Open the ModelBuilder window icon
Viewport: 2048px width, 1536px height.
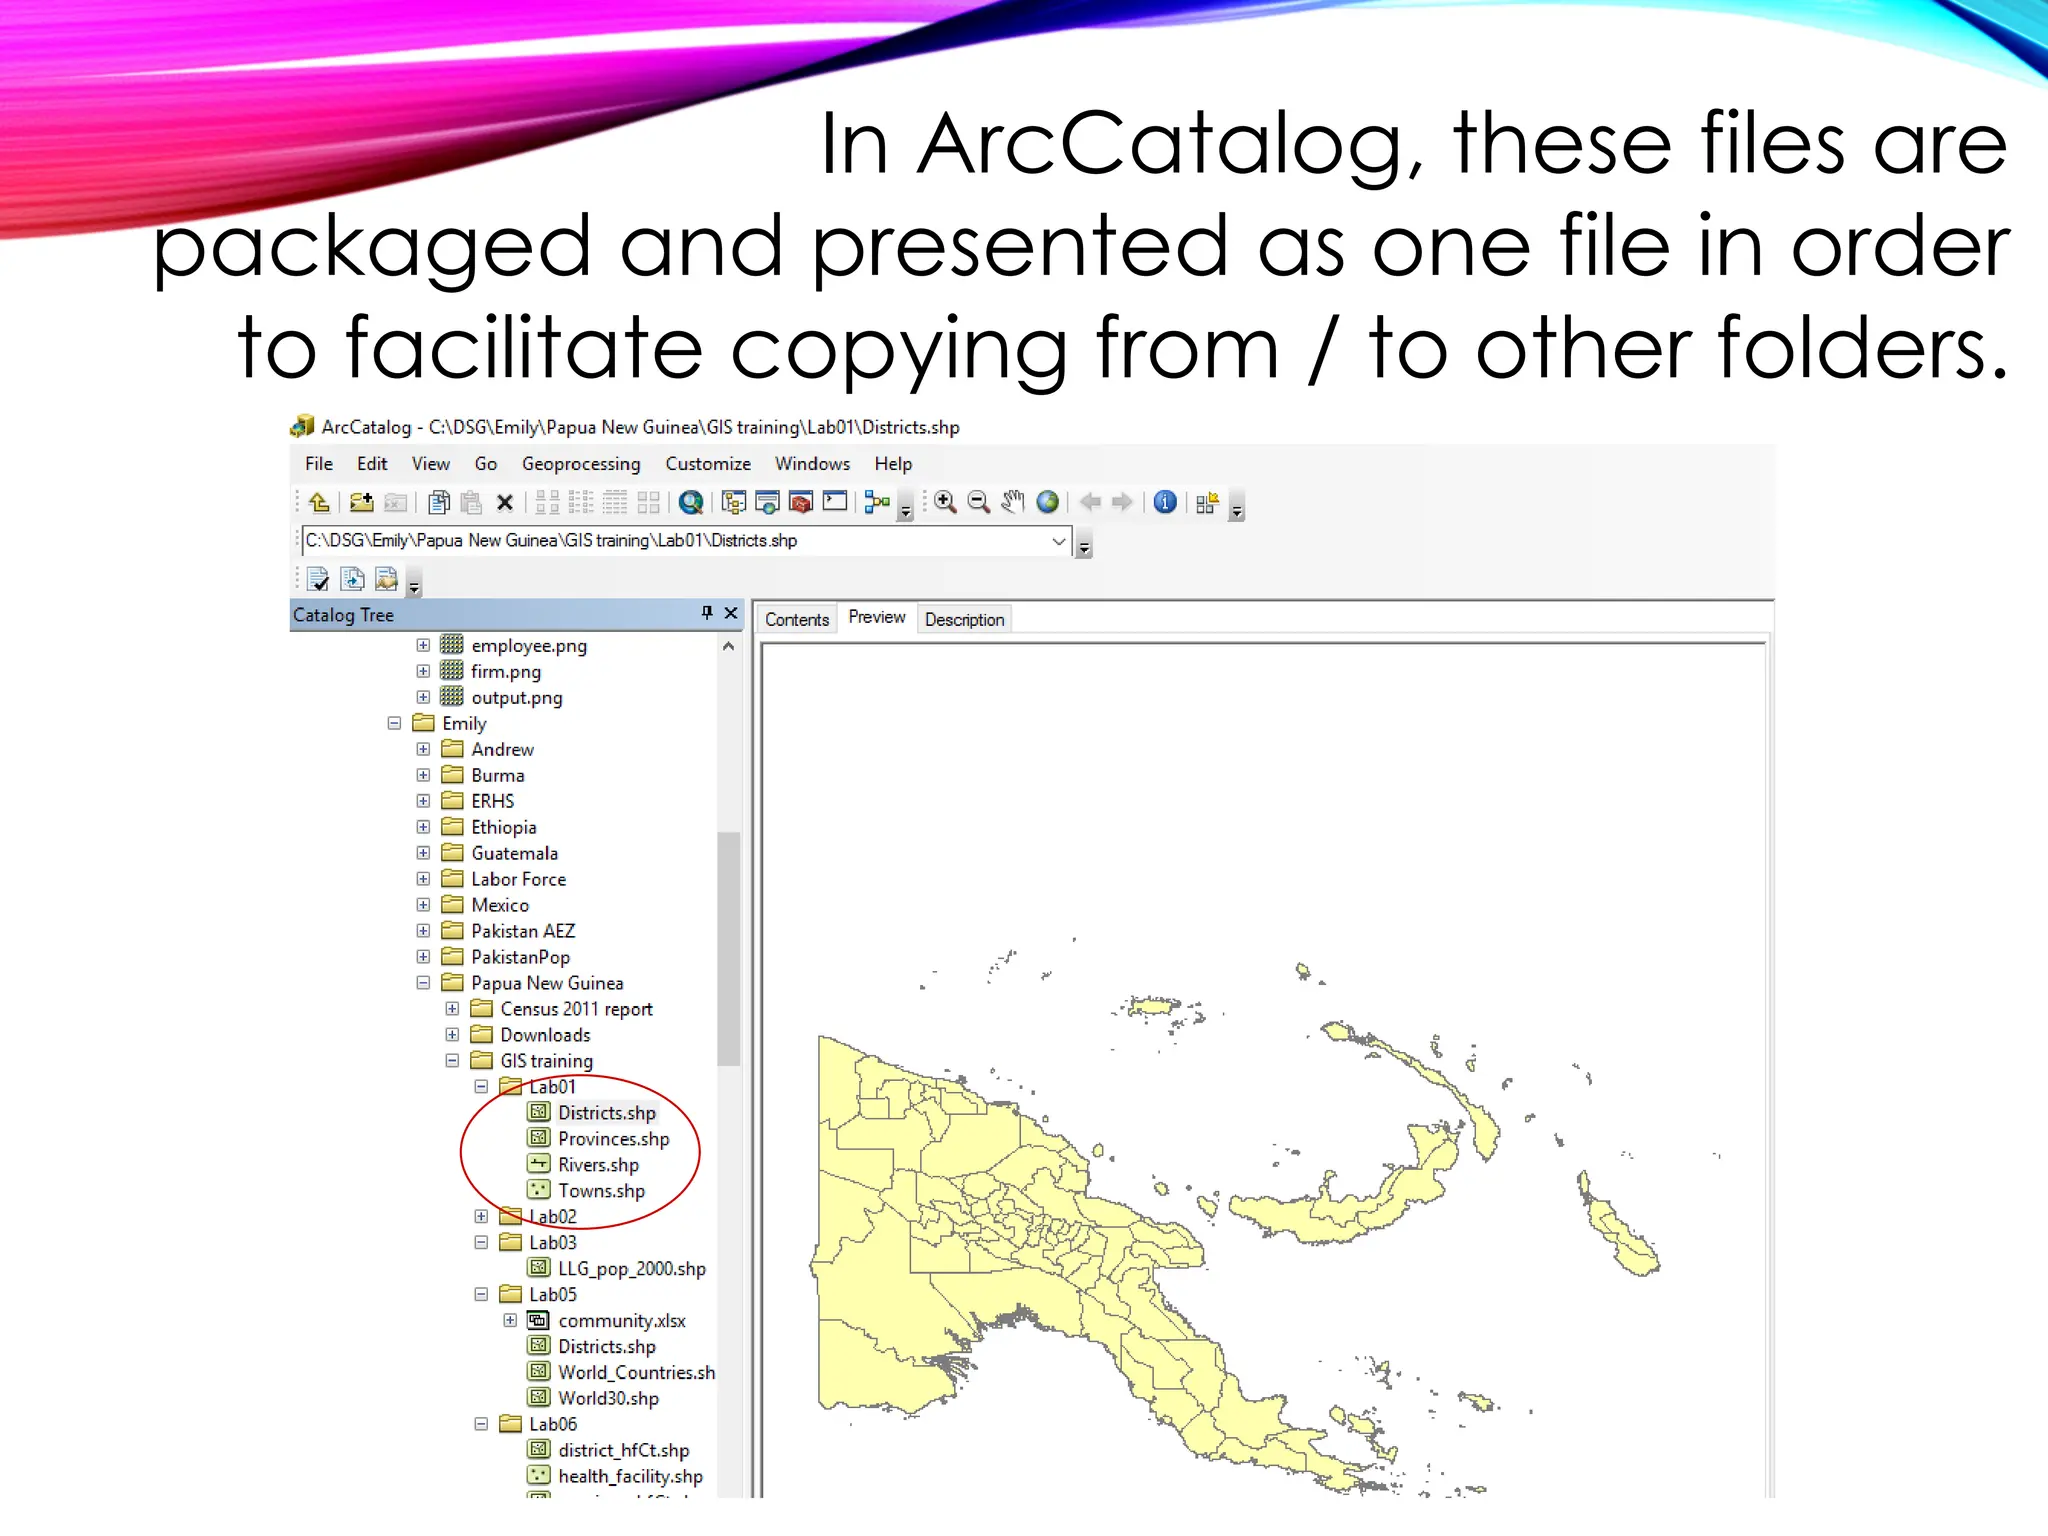877,502
